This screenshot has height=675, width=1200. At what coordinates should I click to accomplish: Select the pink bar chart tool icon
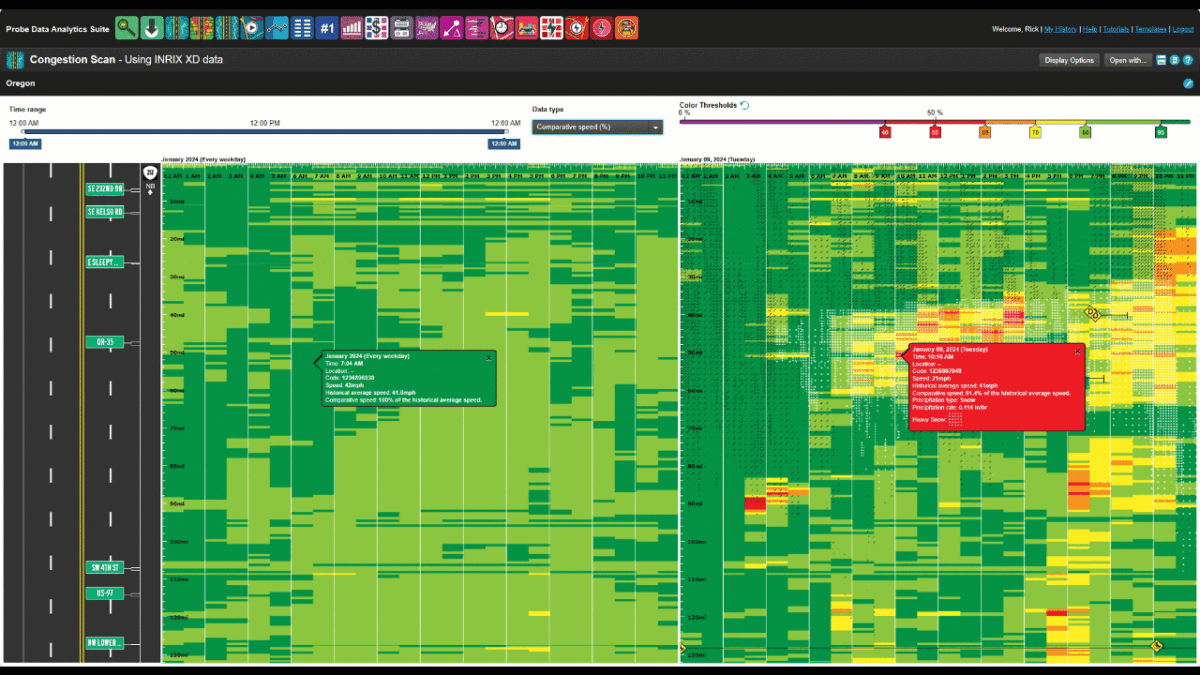352,28
